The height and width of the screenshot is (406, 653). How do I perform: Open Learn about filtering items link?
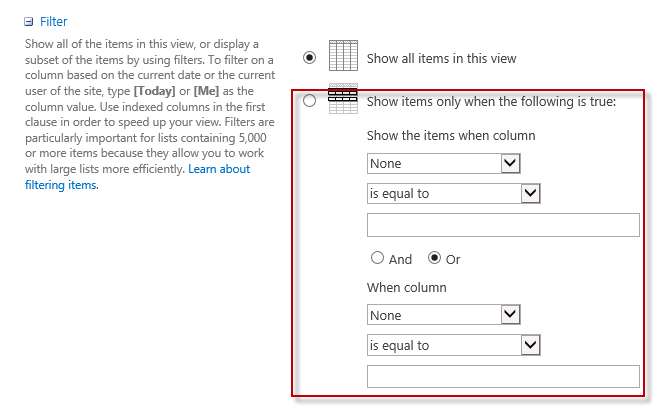click(137, 177)
